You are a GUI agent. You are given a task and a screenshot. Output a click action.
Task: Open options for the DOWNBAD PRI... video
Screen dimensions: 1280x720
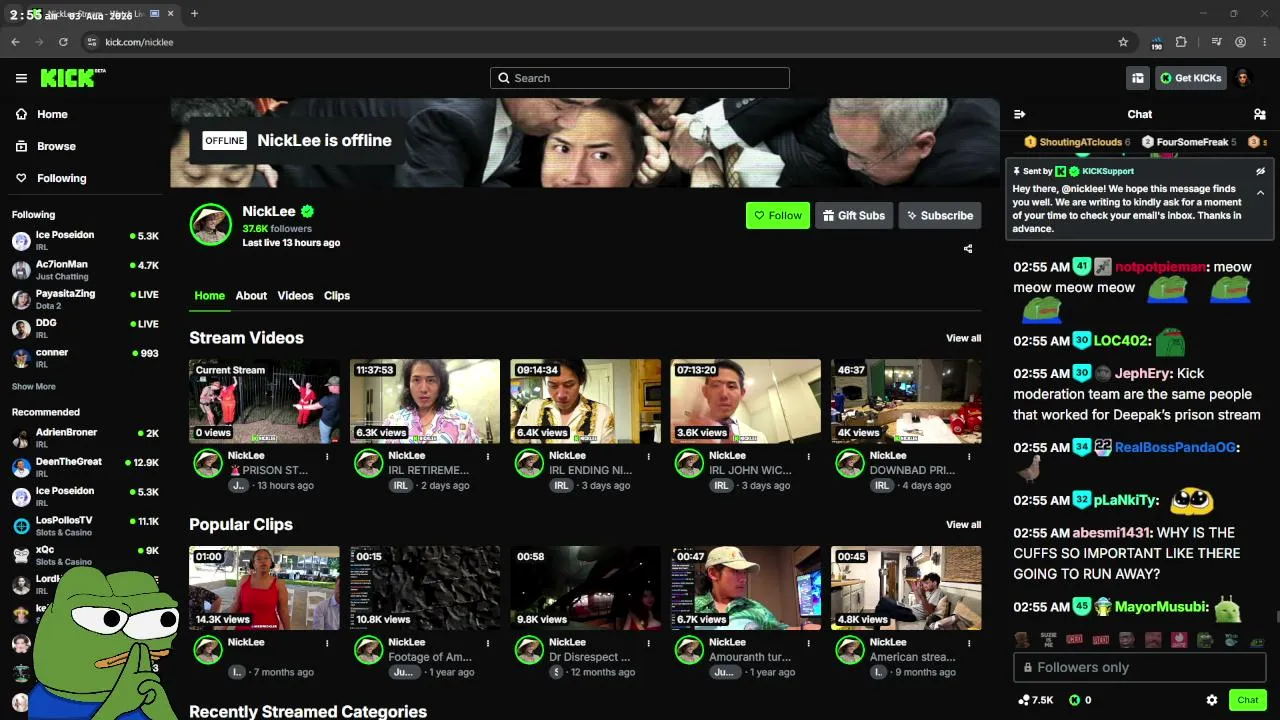point(969,456)
